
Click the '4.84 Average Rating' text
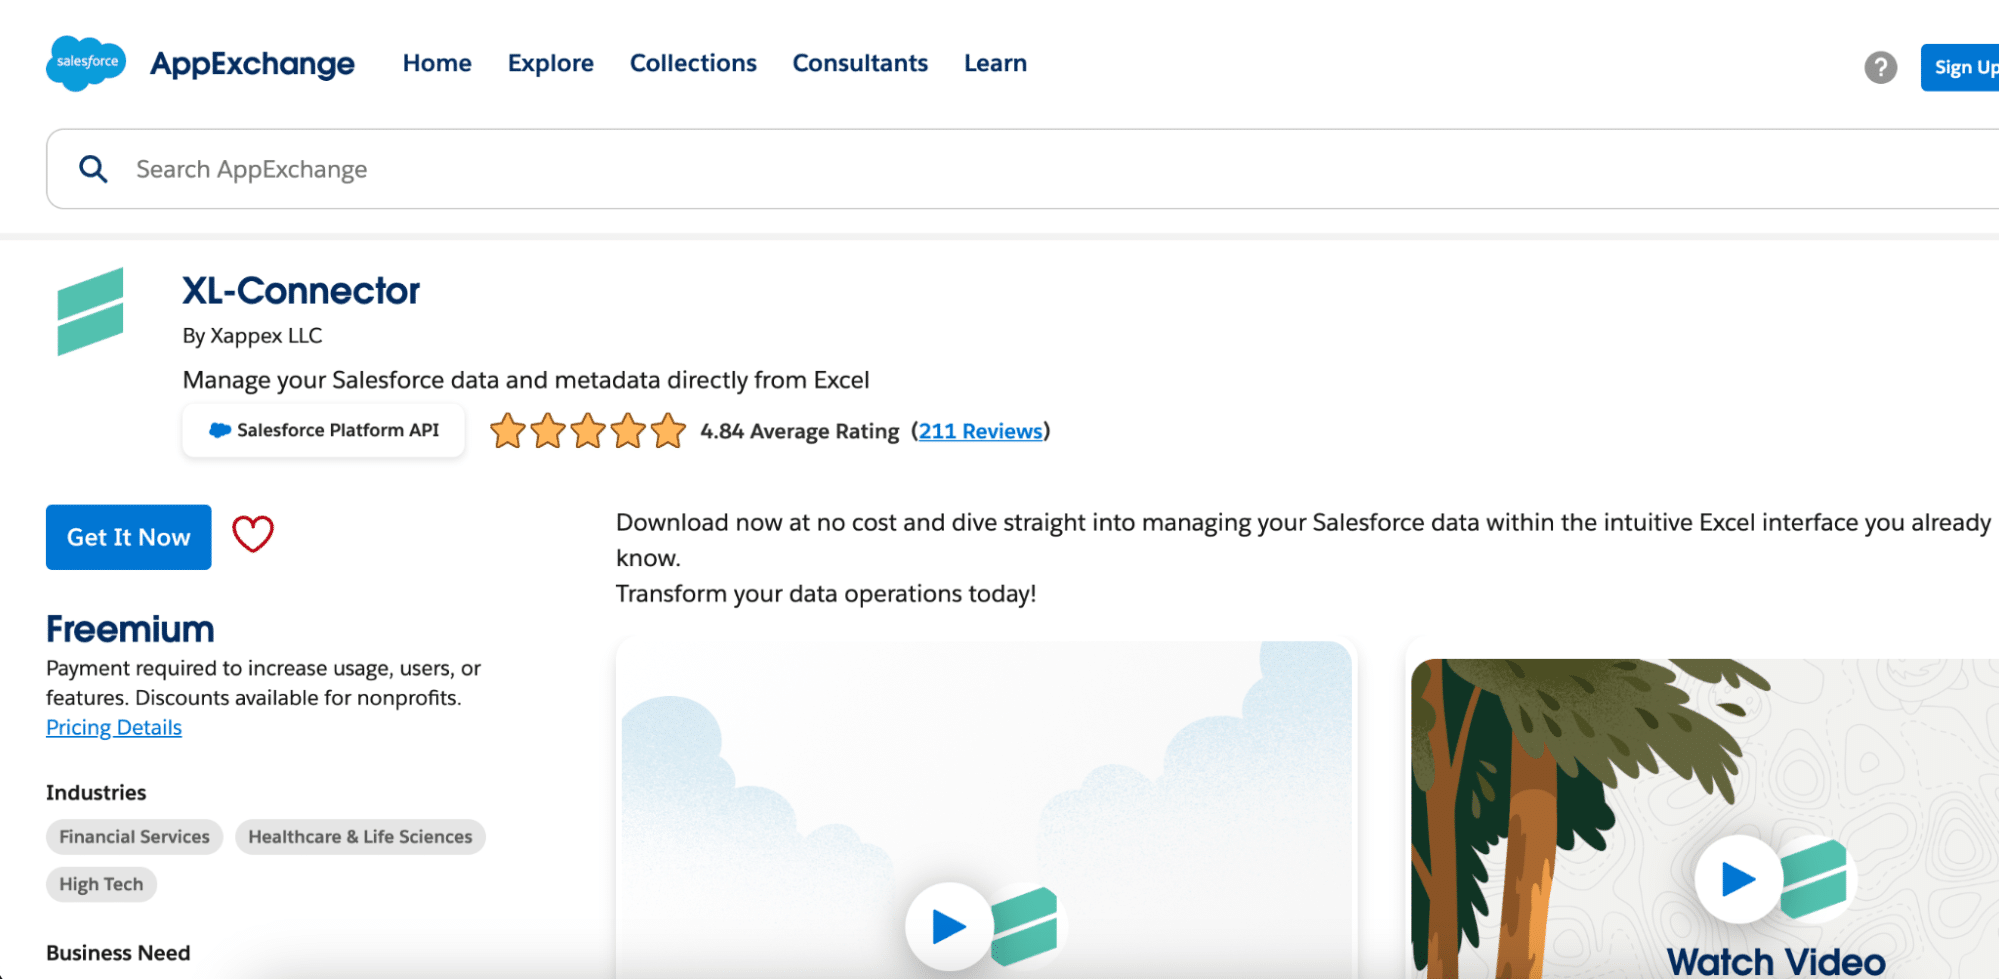point(800,431)
